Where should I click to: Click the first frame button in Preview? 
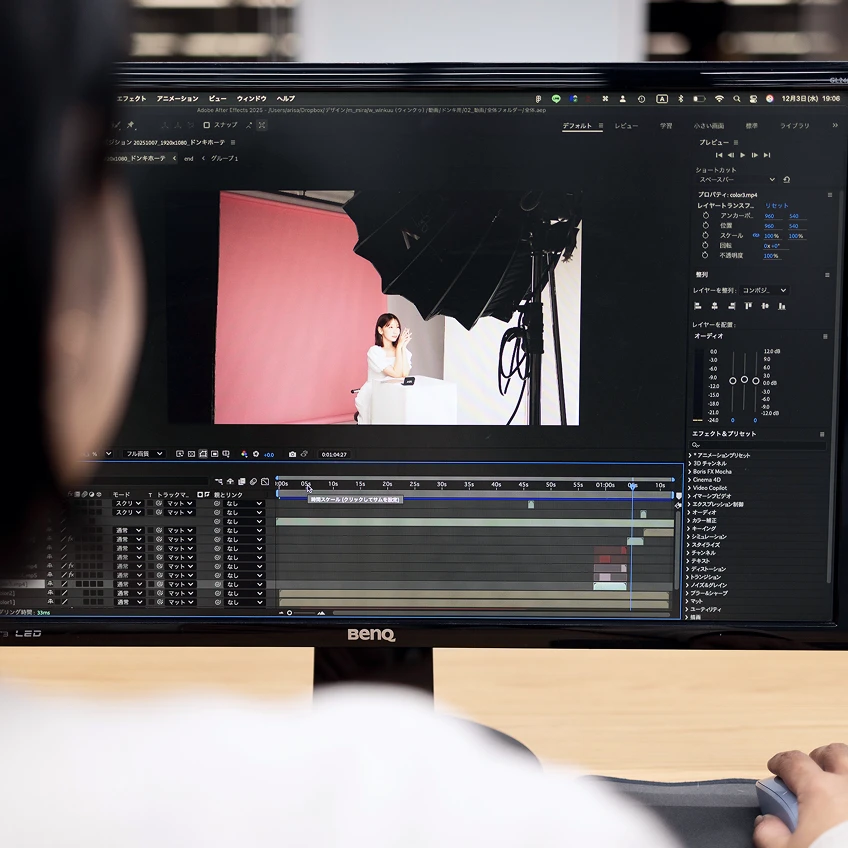(719, 155)
